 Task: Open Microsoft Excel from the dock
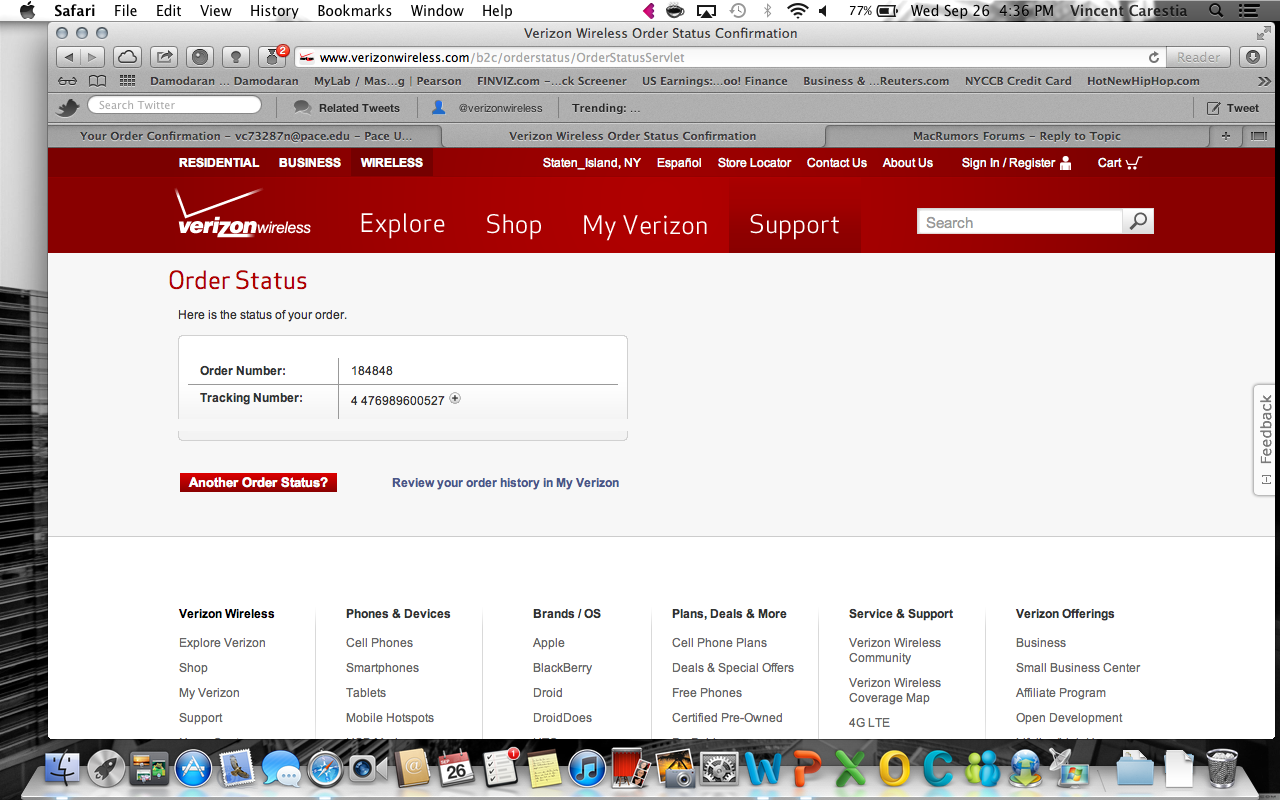click(x=850, y=768)
